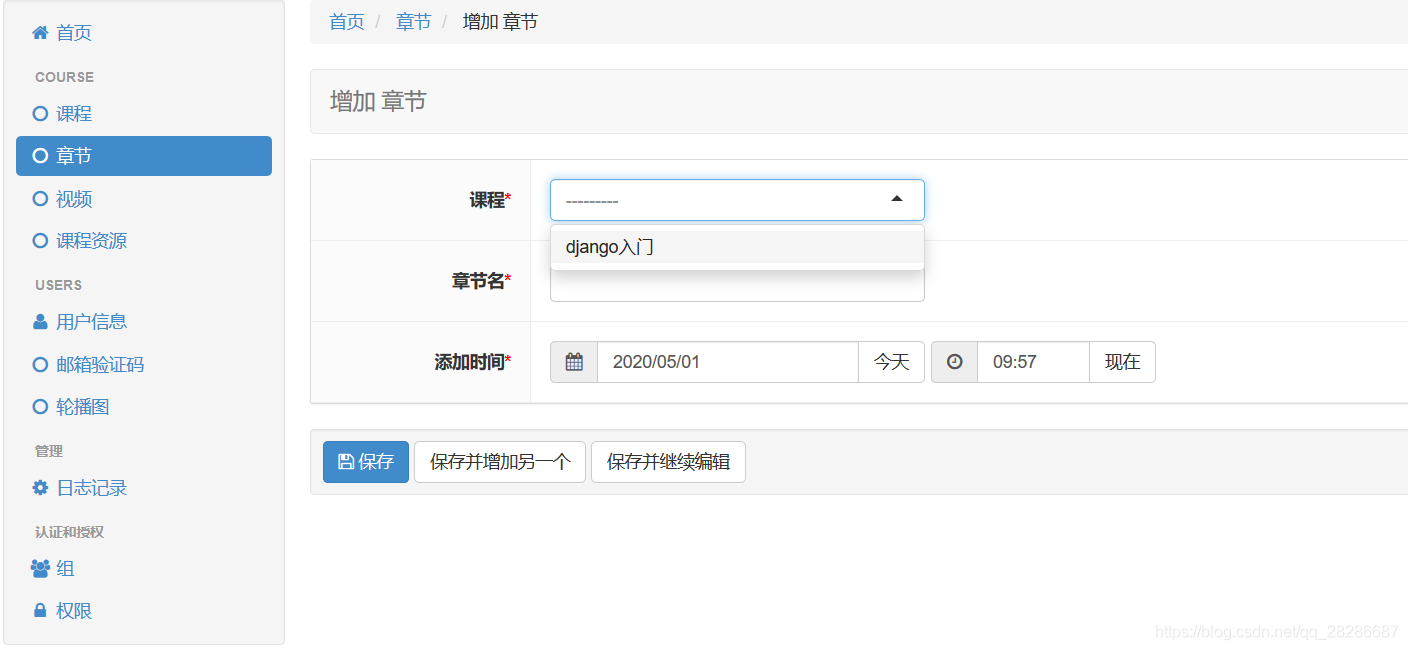Collapse the 课程 dropdown using its arrow
Screen dimensions: 1408x650
click(897, 200)
